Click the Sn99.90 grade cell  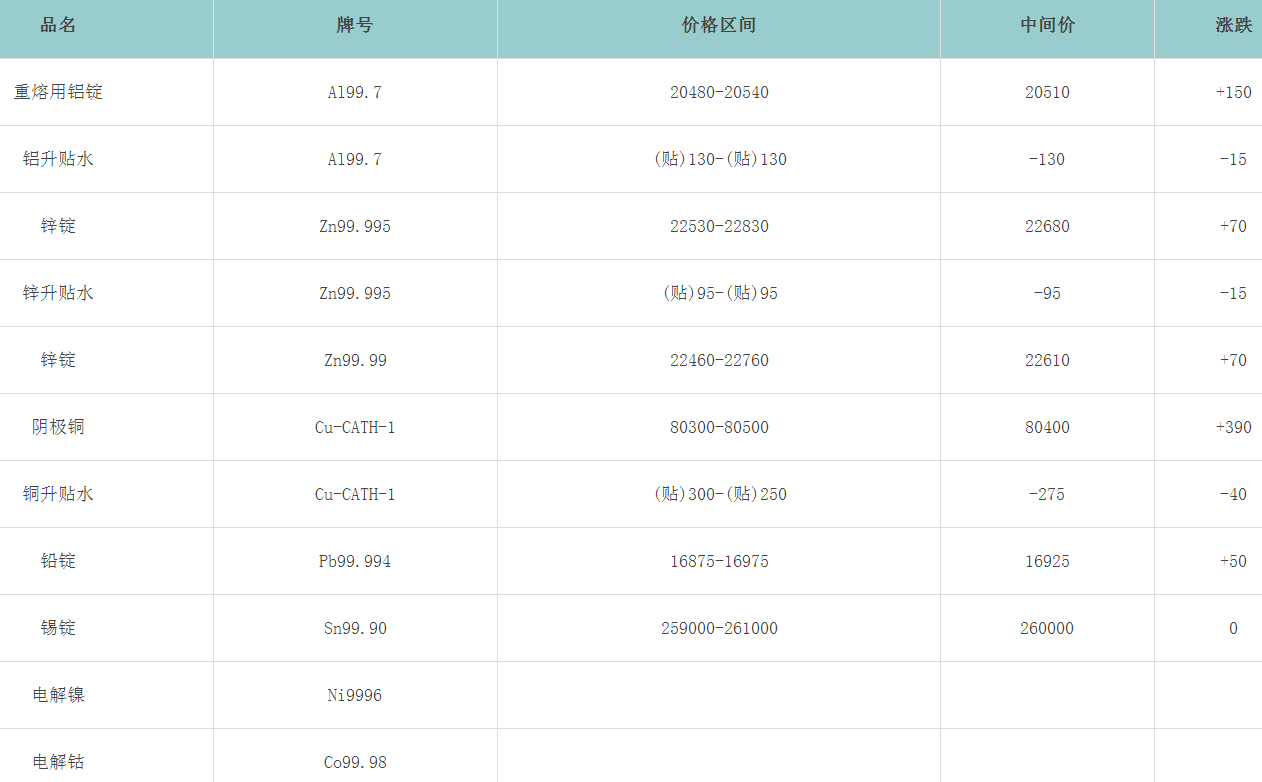pos(355,628)
